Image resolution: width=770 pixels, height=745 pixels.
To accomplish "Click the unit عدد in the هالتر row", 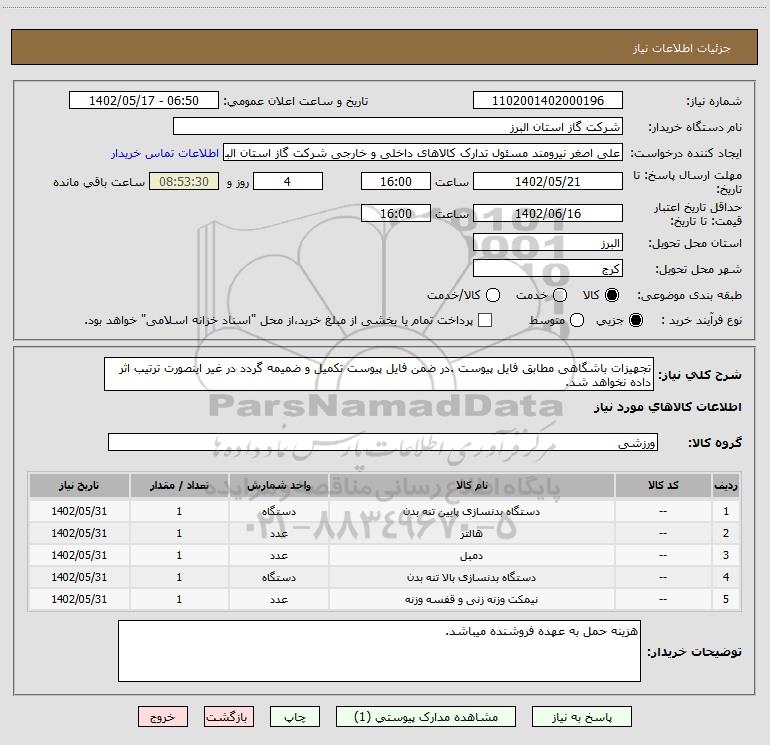I will pyautogui.click(x=278, y=533).
